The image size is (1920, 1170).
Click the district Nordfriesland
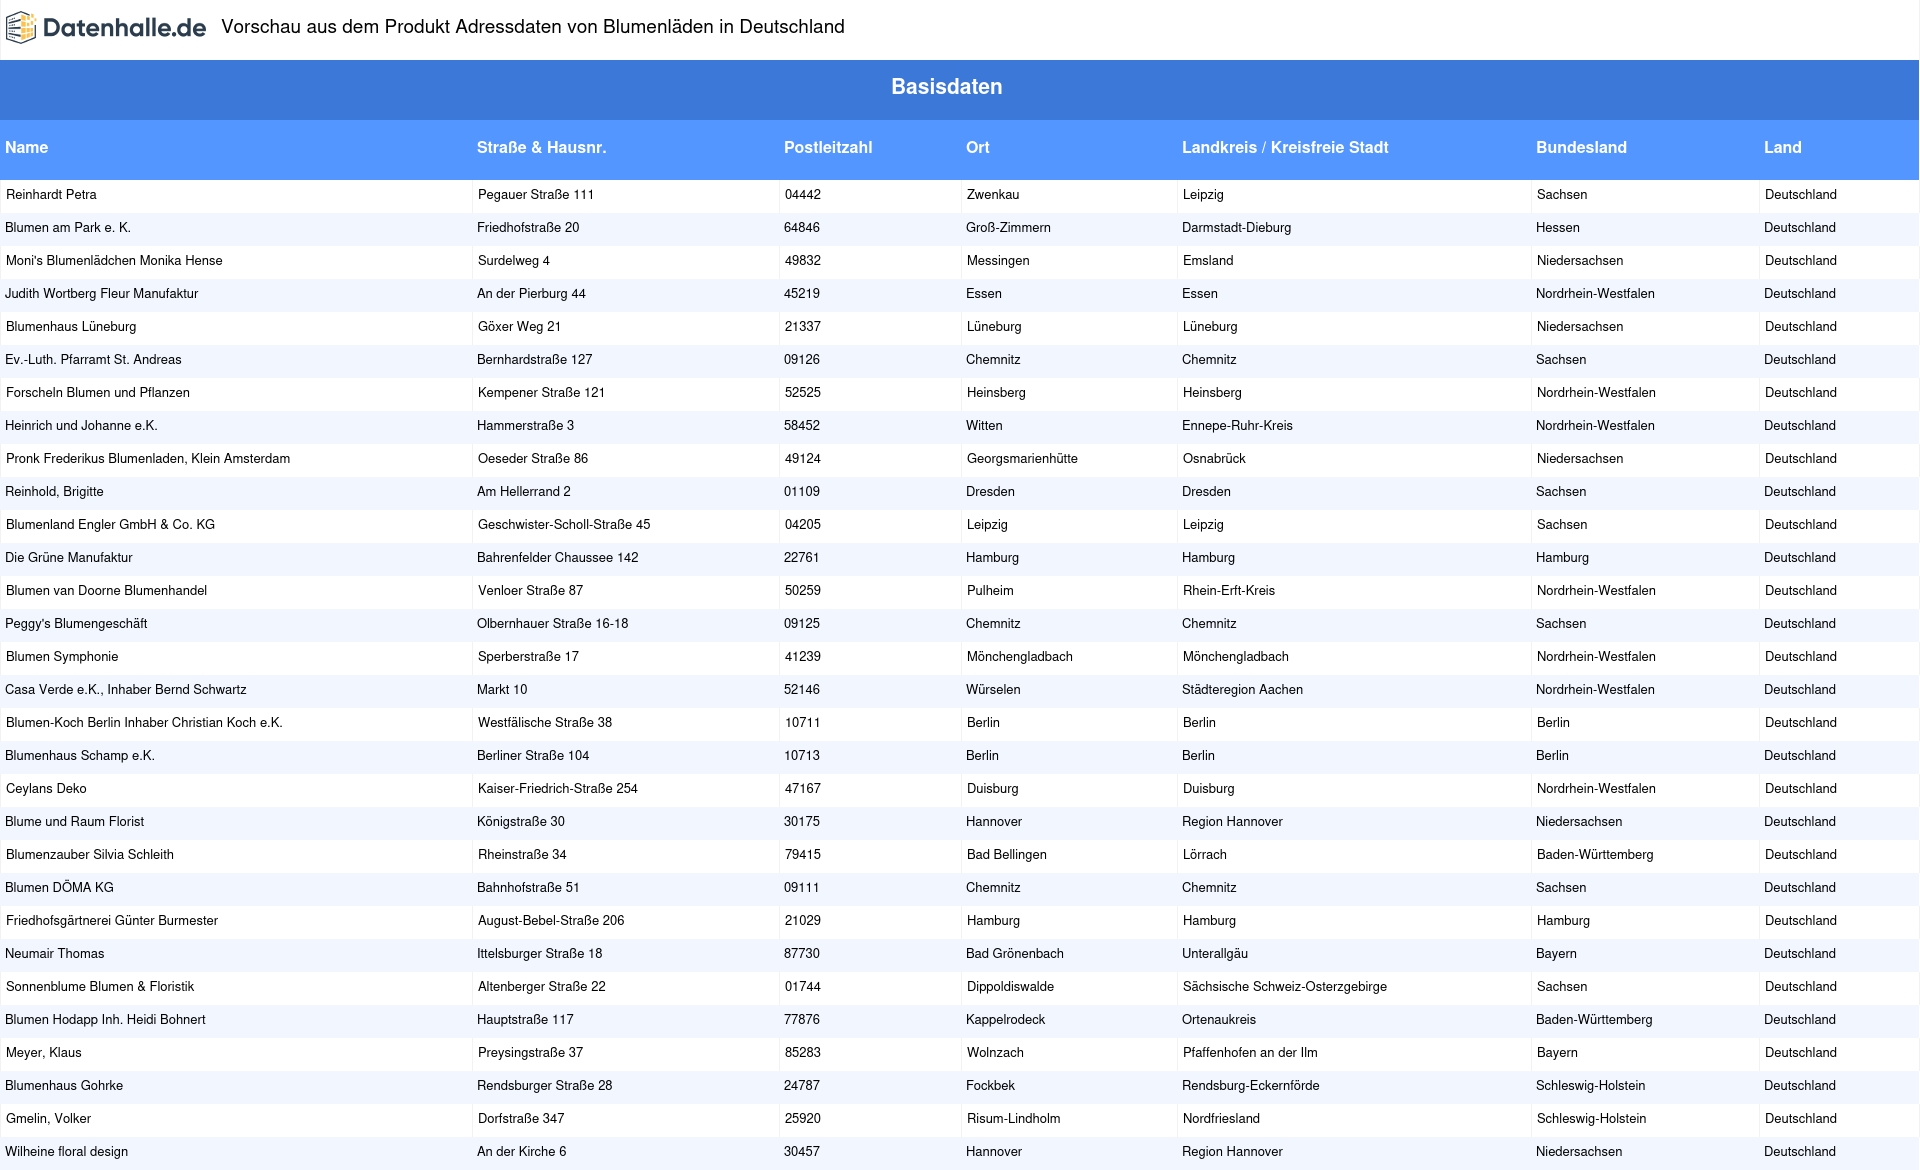[1222, 1119]
